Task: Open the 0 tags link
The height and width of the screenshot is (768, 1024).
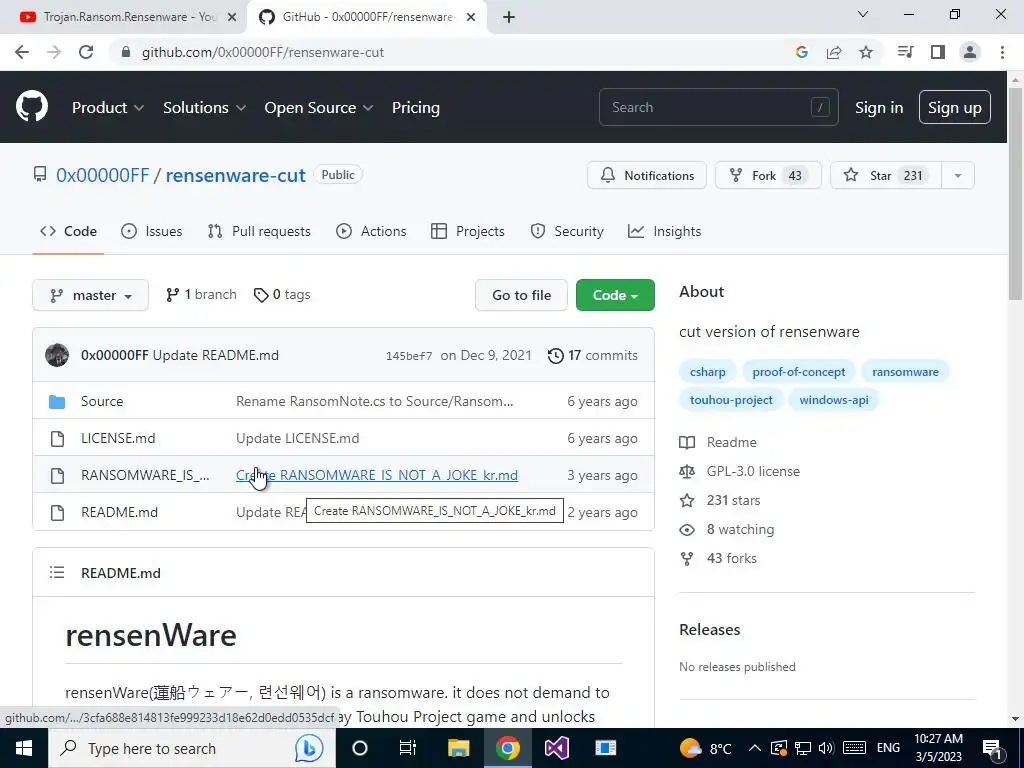Action: pyautogui.click(x=282, y=295)
